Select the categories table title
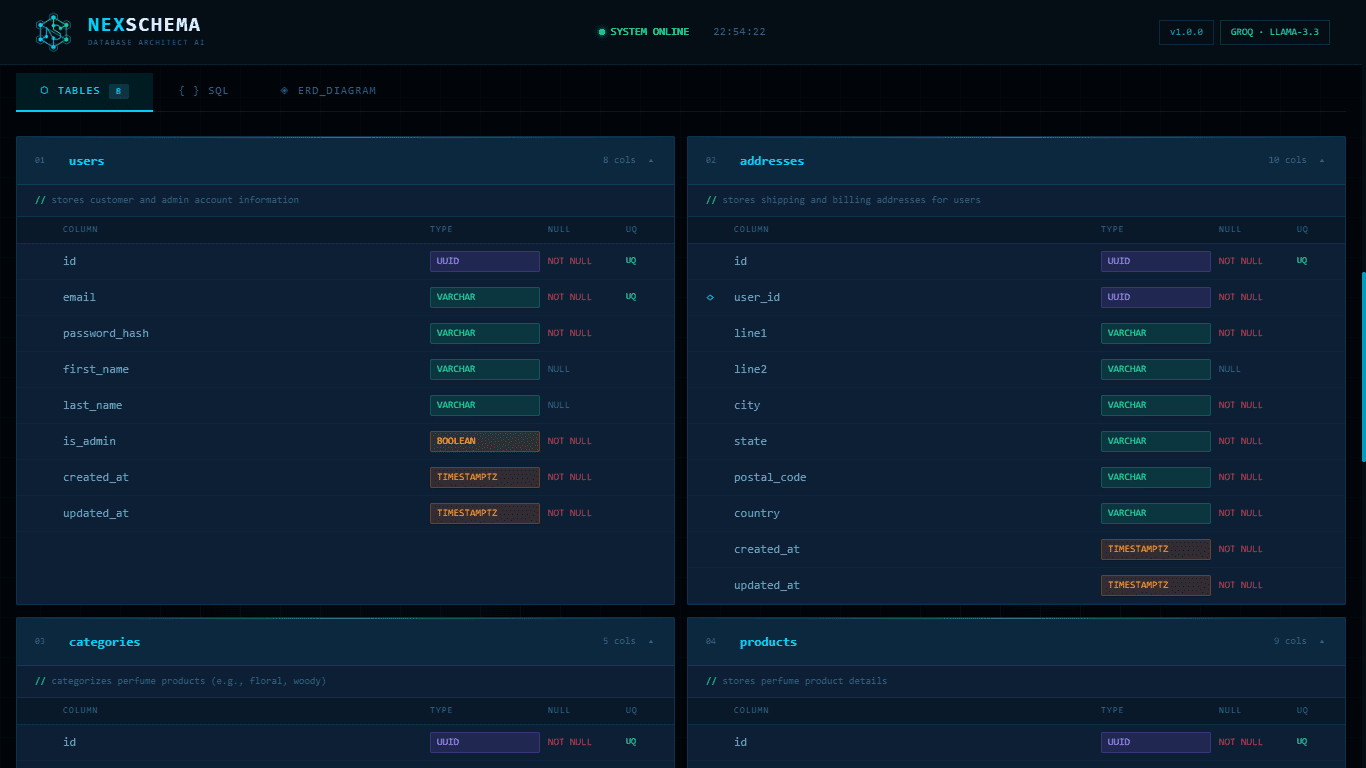This screenshot has height=768, width=1366. coord(104,642)
